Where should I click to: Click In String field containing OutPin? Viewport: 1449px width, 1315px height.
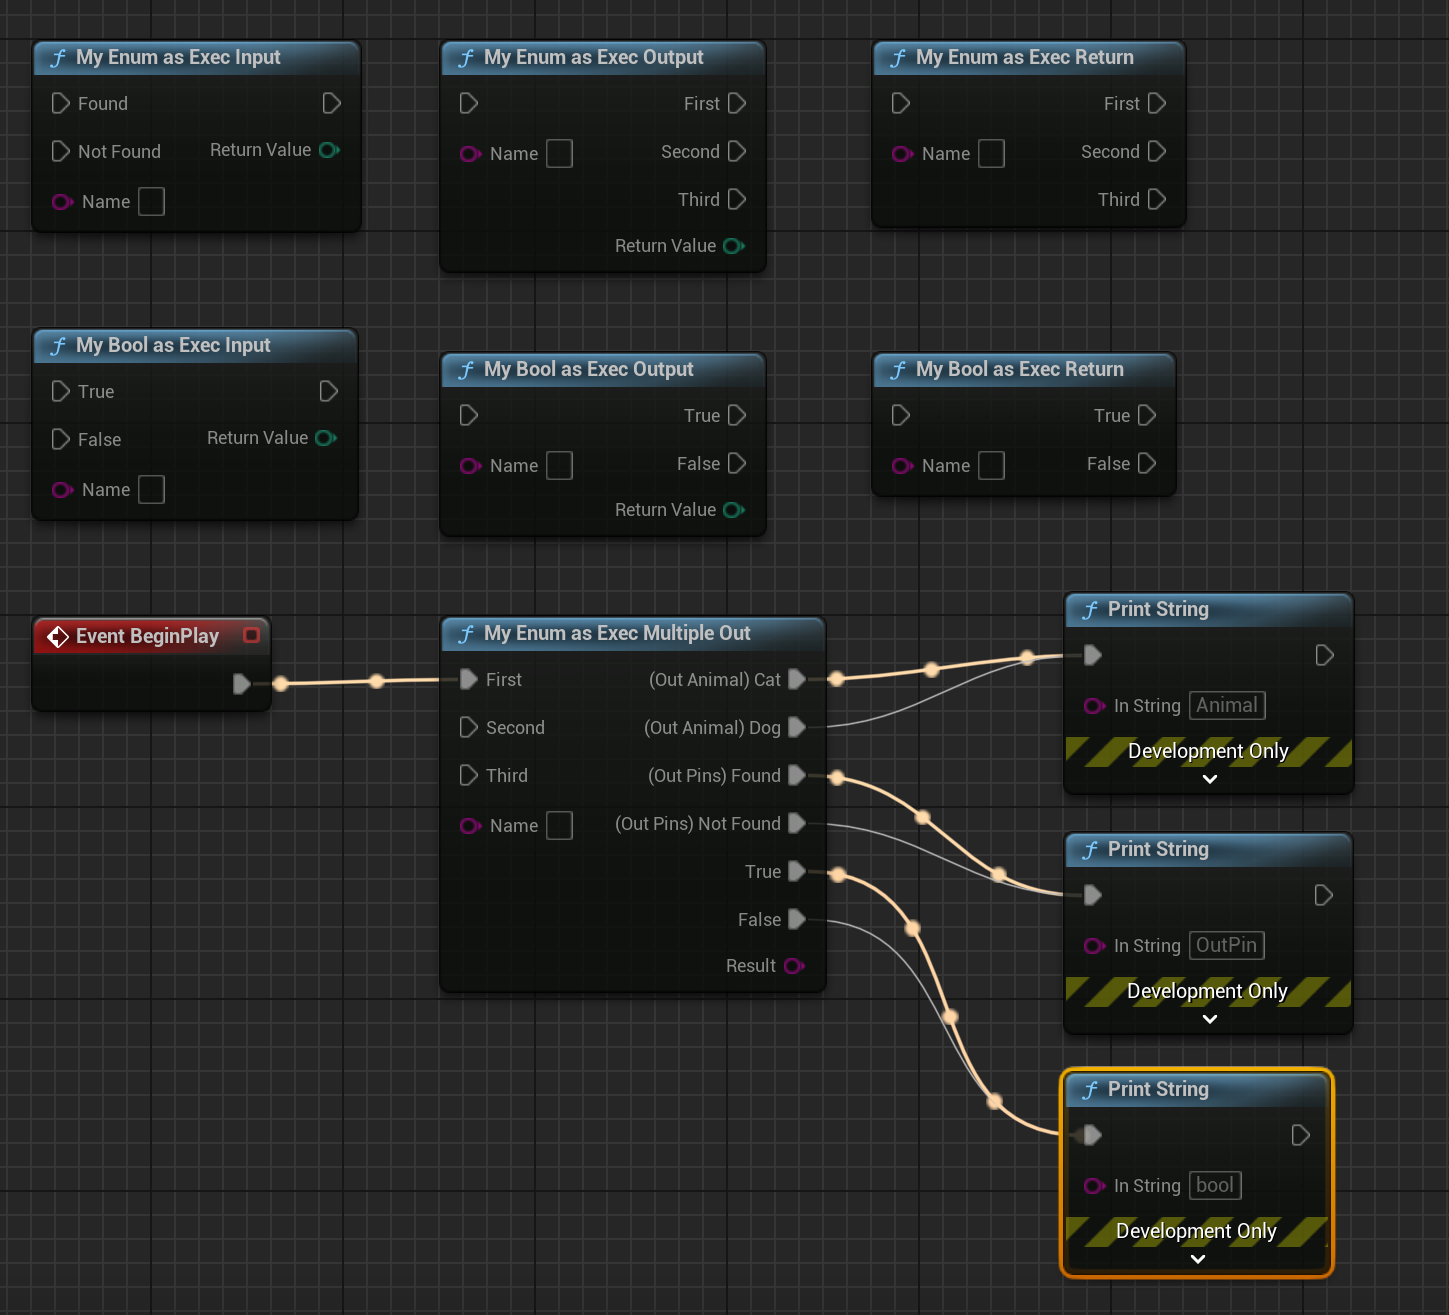1226,946
